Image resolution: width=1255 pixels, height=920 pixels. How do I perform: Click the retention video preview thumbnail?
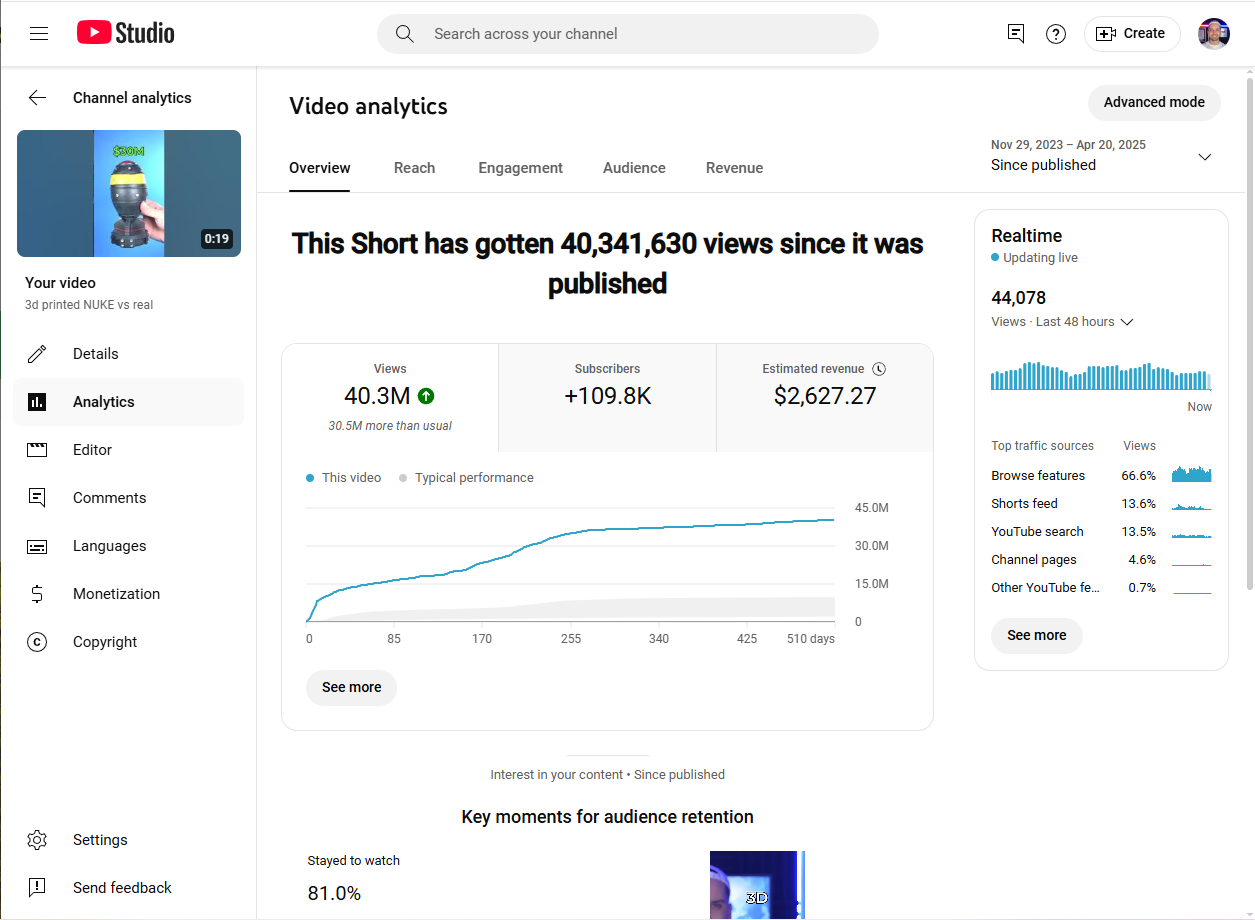(757, 885)
